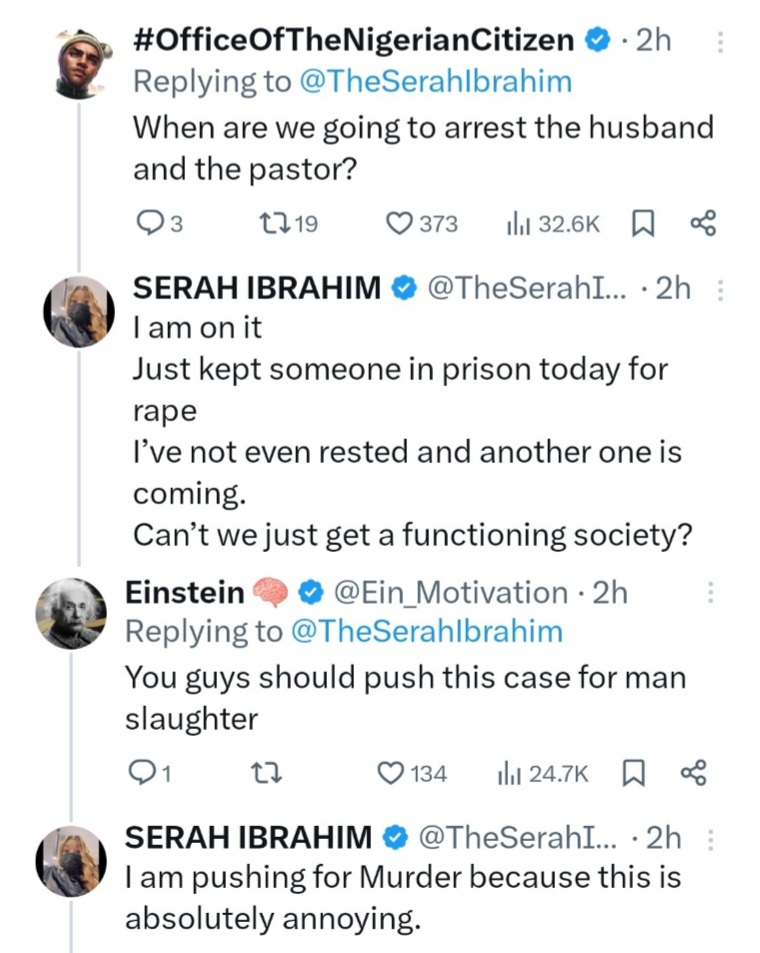Share Einstein's man slaughter tweet
The image size is (760, 953).
click(x=692, y=773)
